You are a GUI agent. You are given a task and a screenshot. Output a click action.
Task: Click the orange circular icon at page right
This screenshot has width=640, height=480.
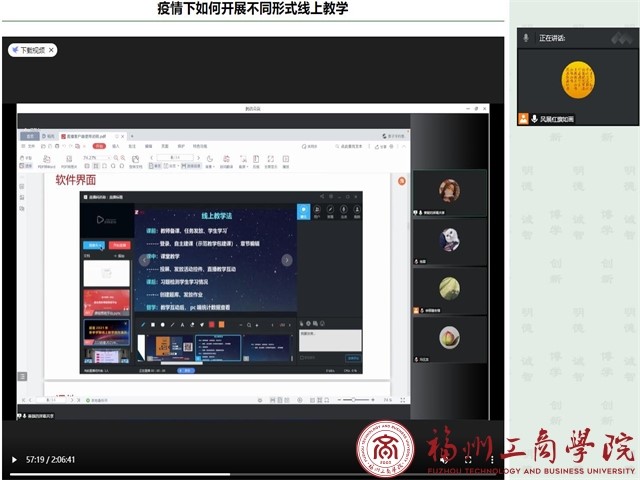click(401, 181)
